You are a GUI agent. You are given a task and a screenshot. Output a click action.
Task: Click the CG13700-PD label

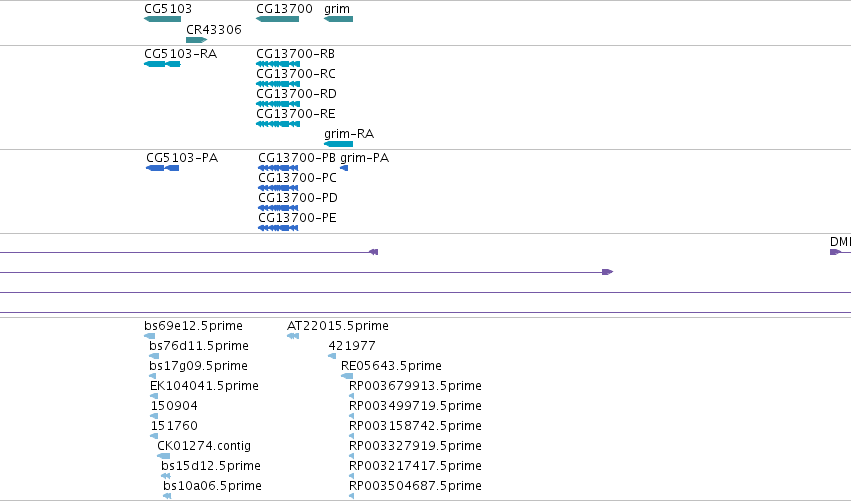pos(298,198)
